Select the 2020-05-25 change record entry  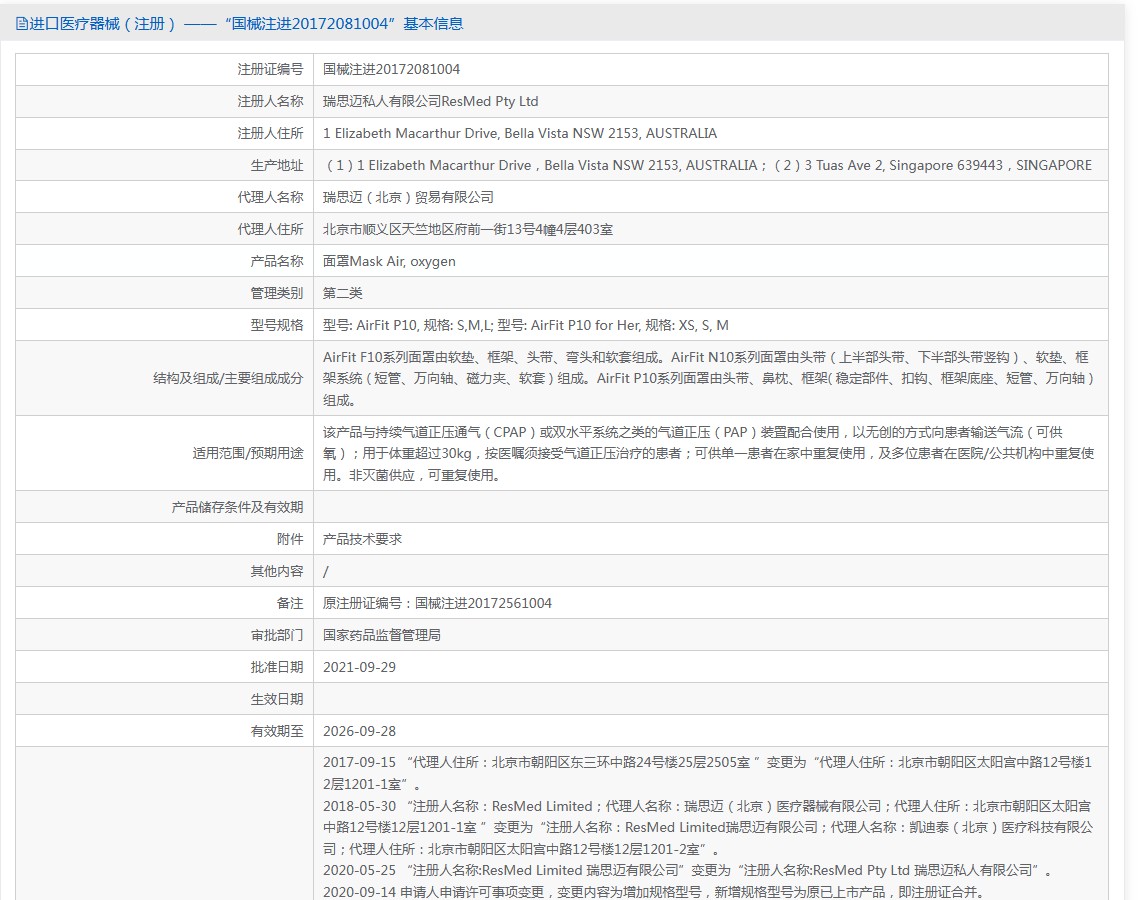(688, 871)
